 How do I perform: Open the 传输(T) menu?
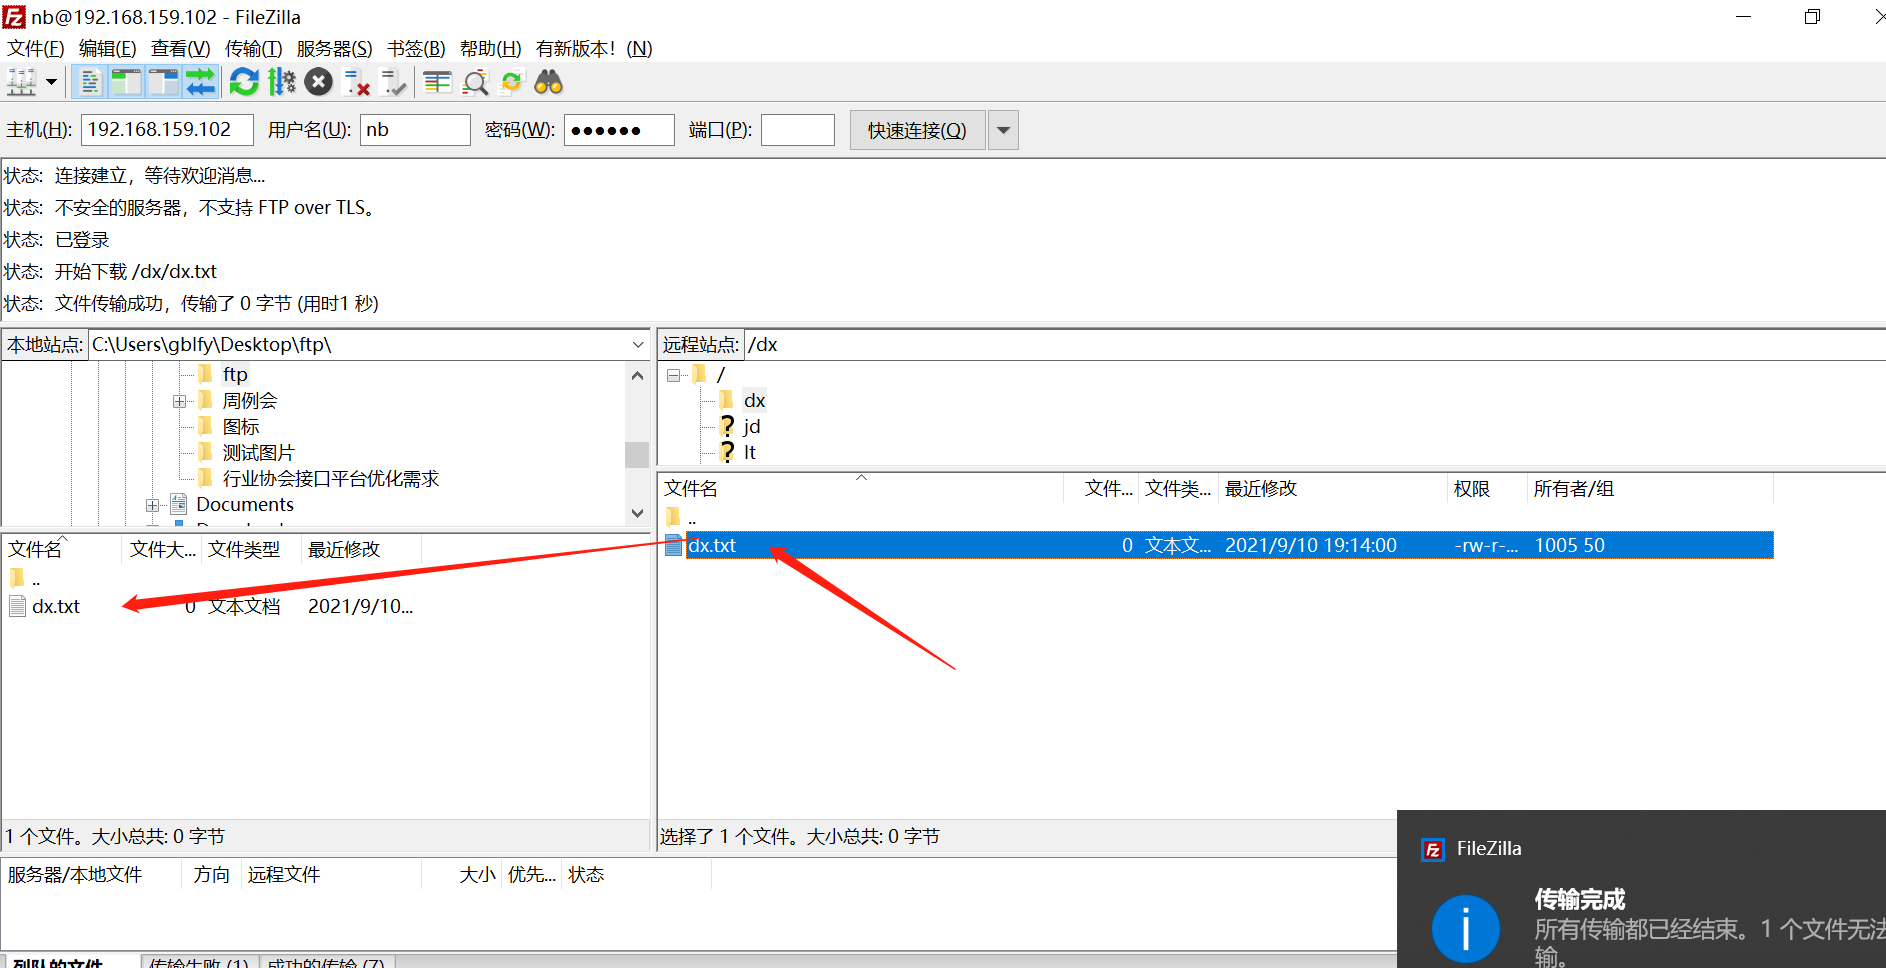[254, 49]
